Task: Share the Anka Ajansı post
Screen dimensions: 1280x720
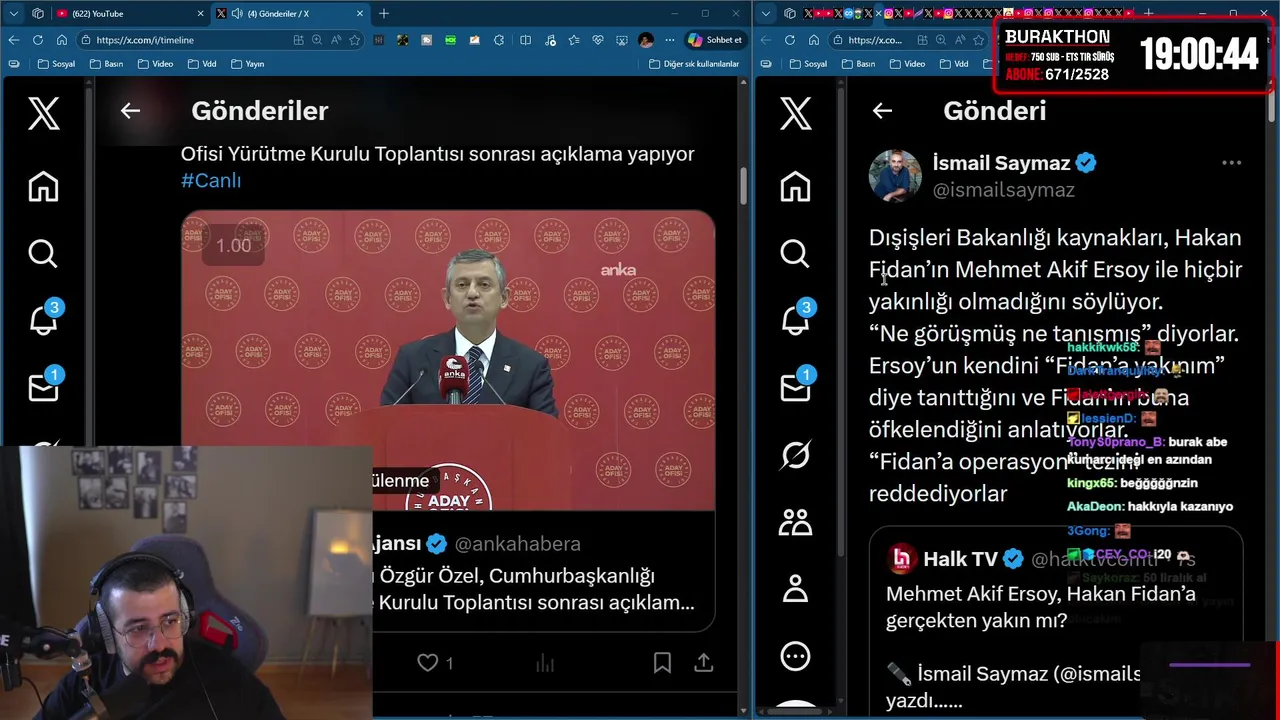Action: 704,663
